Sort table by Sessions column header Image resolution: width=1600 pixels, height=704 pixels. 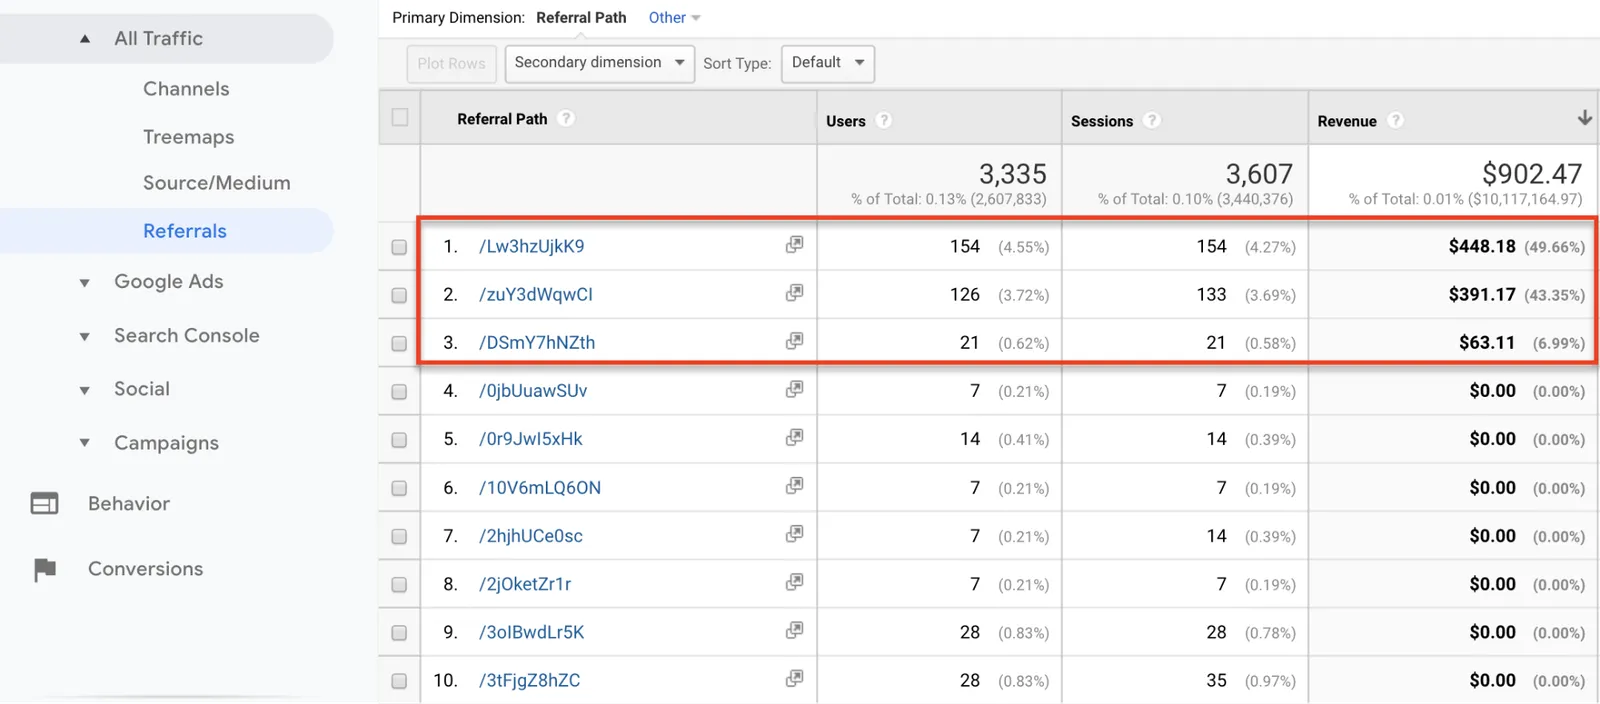(1102, 121)
